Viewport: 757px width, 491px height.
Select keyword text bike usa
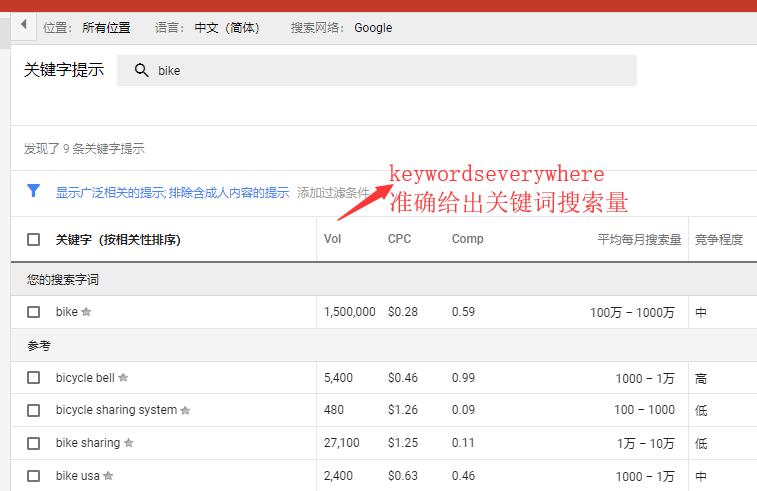pyautogui.click(x=78, y=476)
